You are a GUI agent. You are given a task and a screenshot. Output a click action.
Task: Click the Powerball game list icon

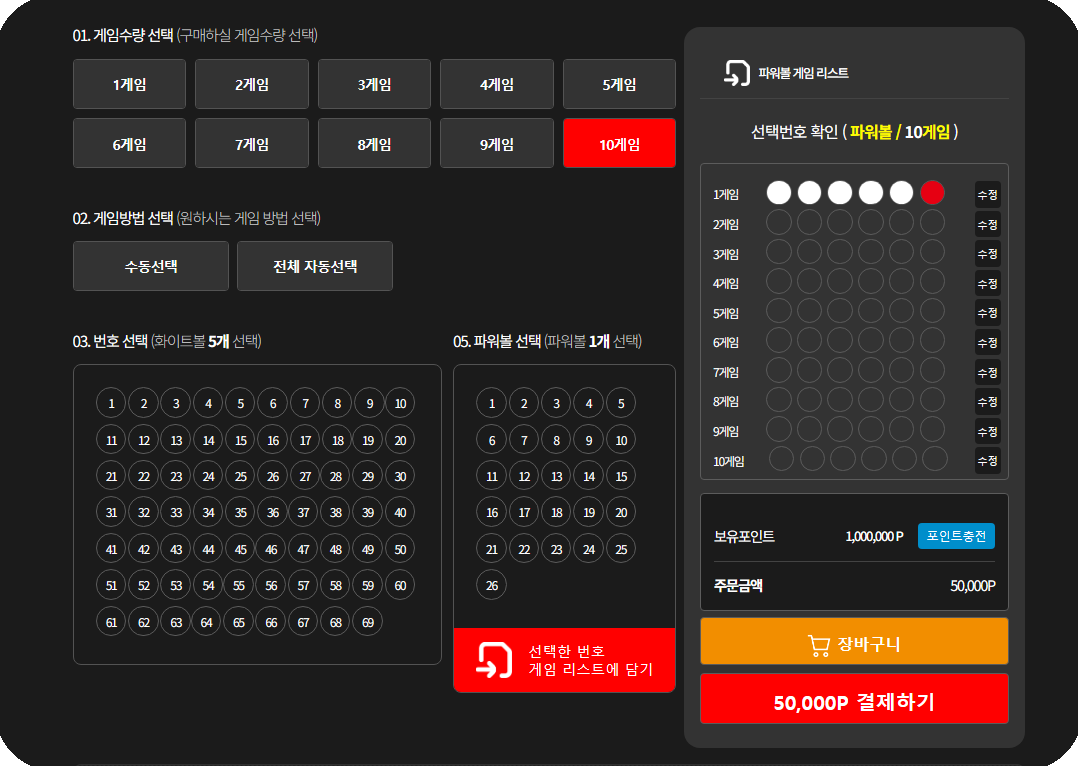pyautogui.click(x=737, y=73)
